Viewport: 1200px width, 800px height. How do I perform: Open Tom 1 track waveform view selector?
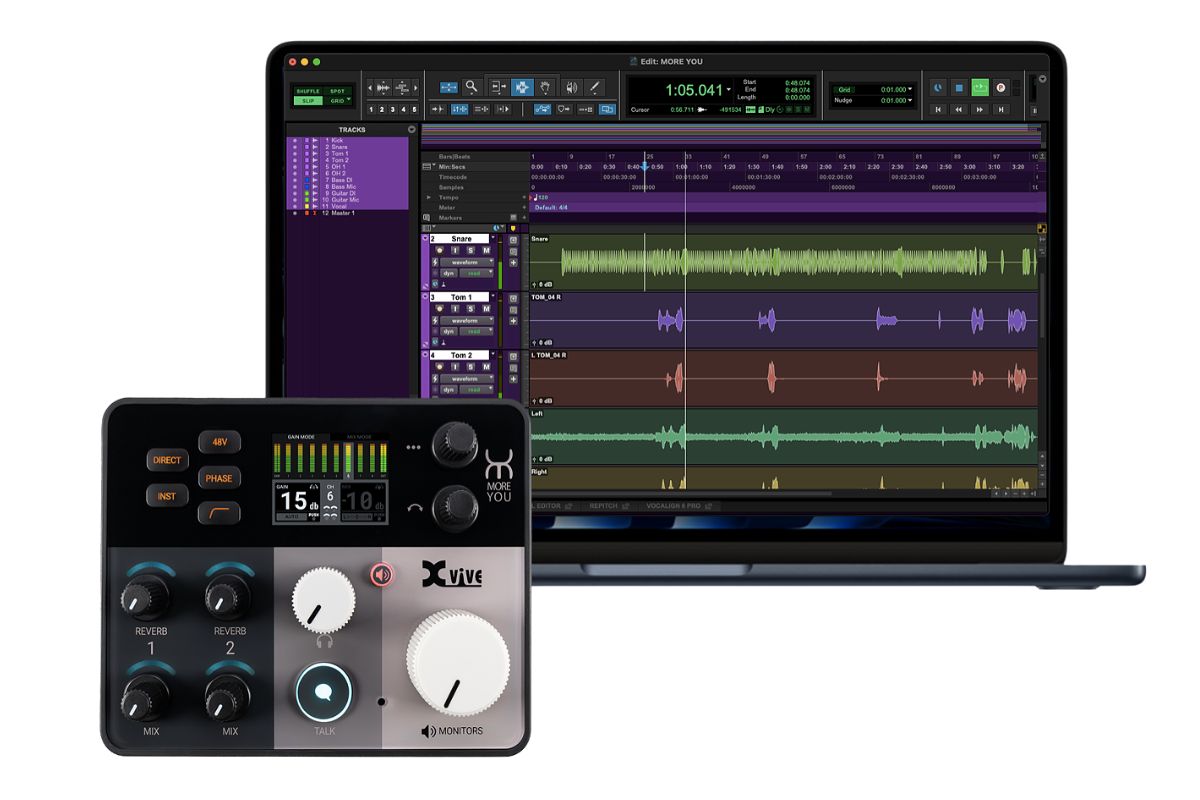(468, 320)
